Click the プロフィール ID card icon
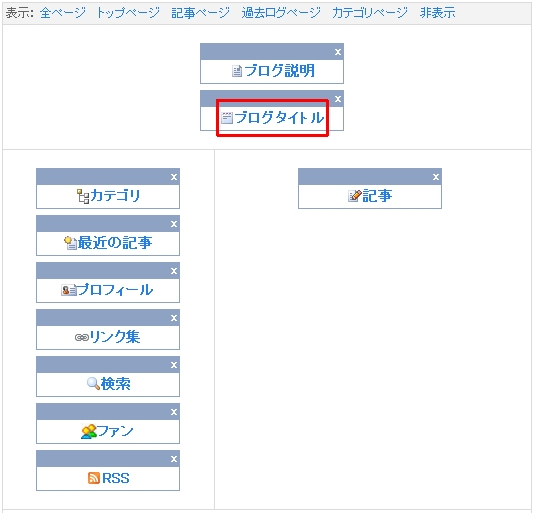 68,290
